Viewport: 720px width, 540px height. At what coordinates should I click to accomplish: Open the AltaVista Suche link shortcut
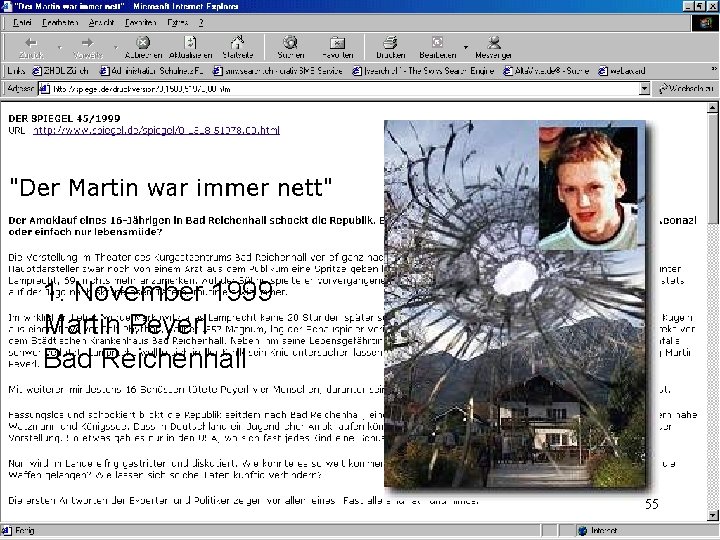pos(546,71)
